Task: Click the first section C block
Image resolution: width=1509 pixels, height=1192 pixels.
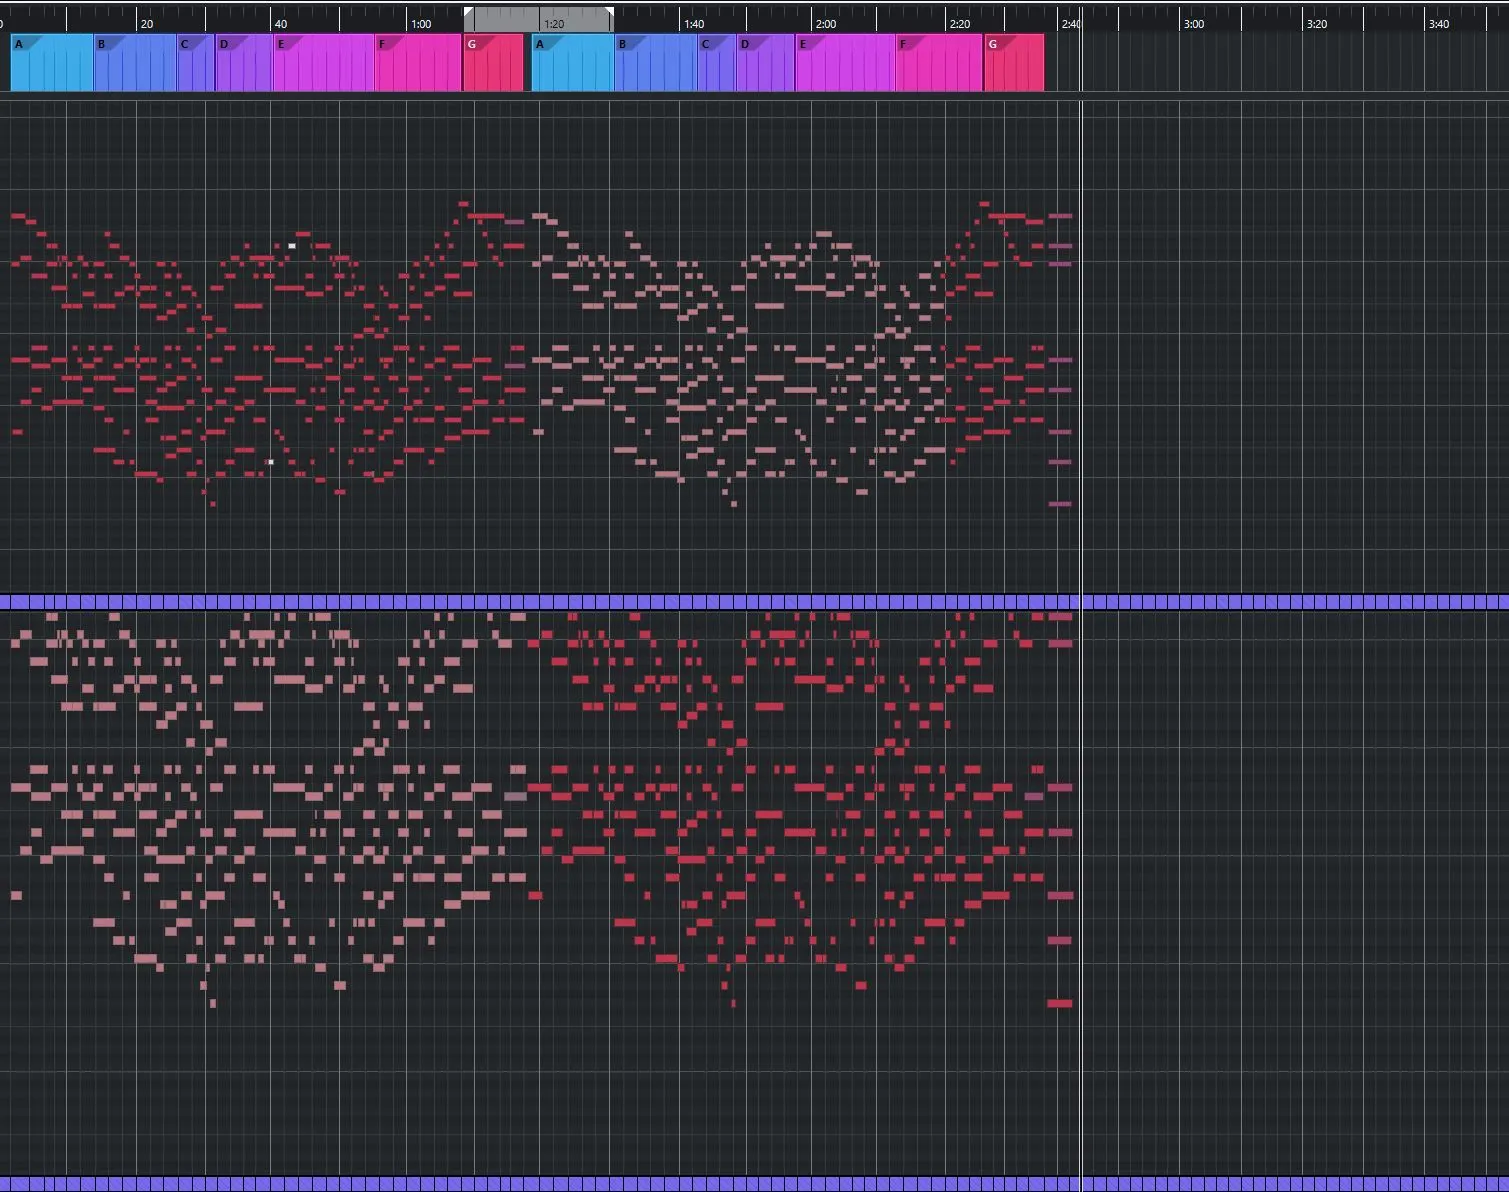Action: click(x=196, y=63)
